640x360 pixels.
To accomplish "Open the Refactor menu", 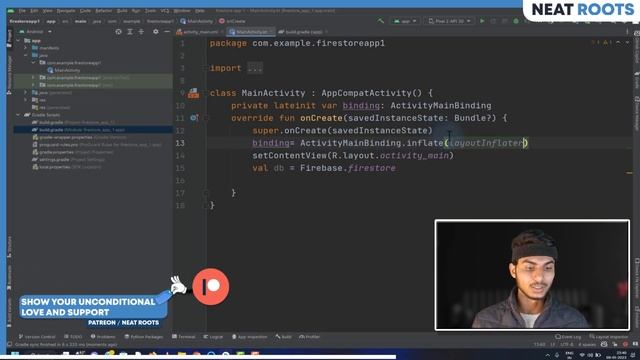I will pos(104,11).
